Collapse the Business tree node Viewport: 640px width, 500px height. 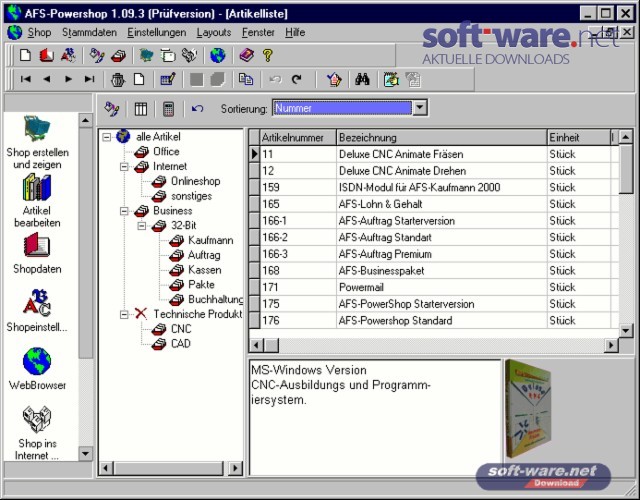(124, 211)
